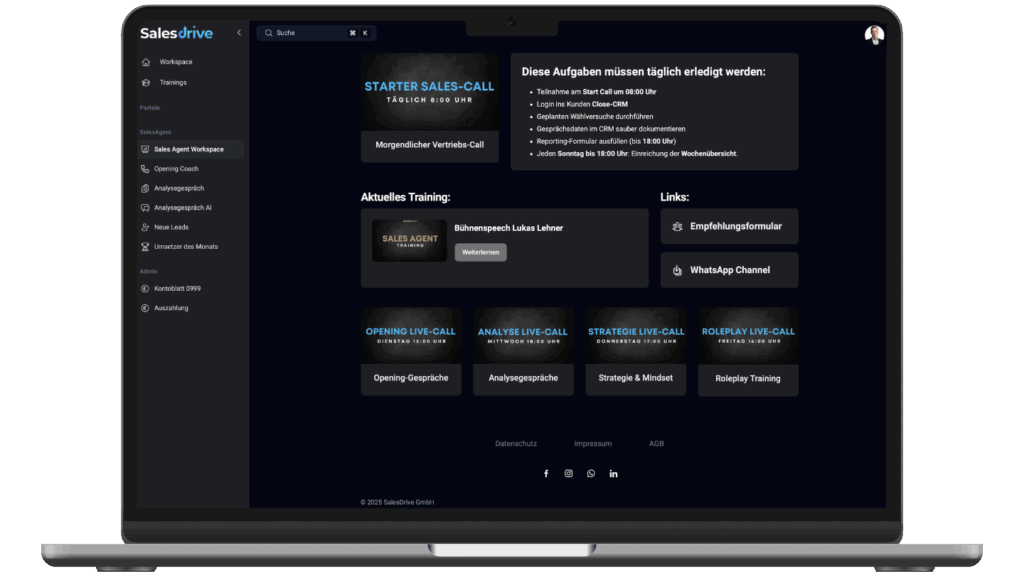The height and width of the screenshot is (576, 1024).
Task: Open the LinkedIn icon in footer
Action: point(613,473)
